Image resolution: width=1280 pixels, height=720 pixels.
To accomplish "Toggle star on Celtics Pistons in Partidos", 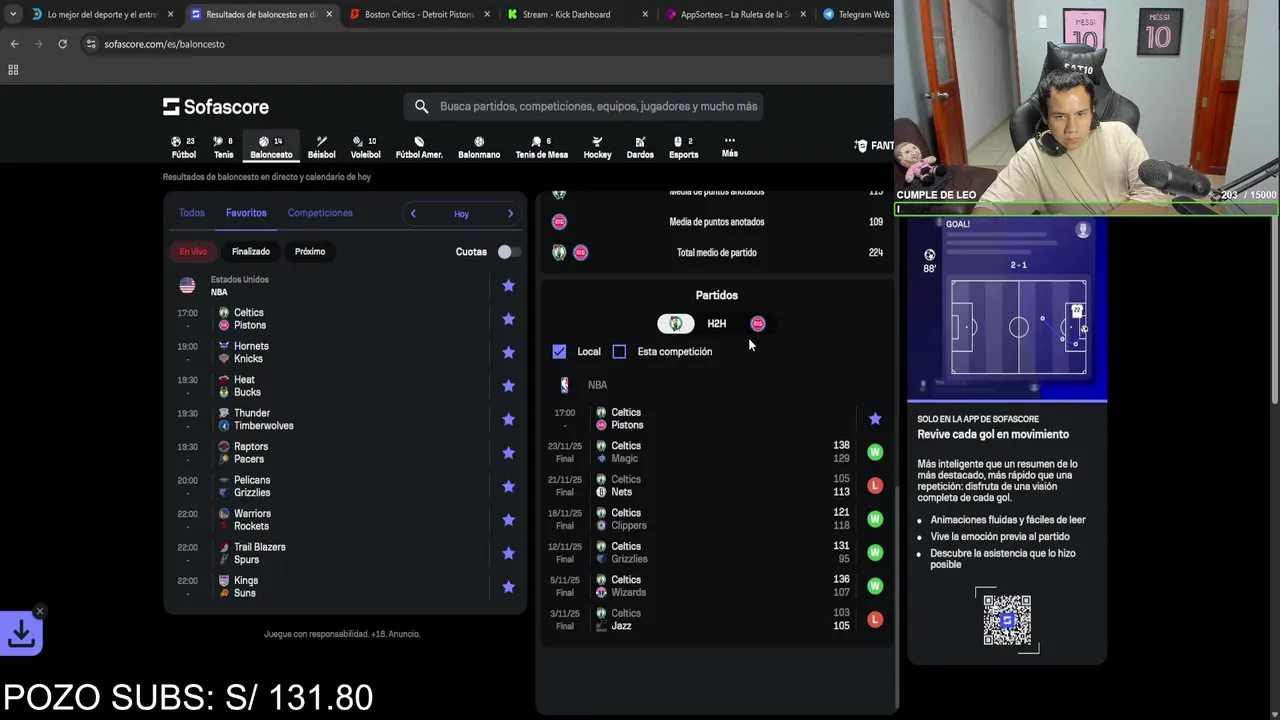I will [x=875, y=419].
